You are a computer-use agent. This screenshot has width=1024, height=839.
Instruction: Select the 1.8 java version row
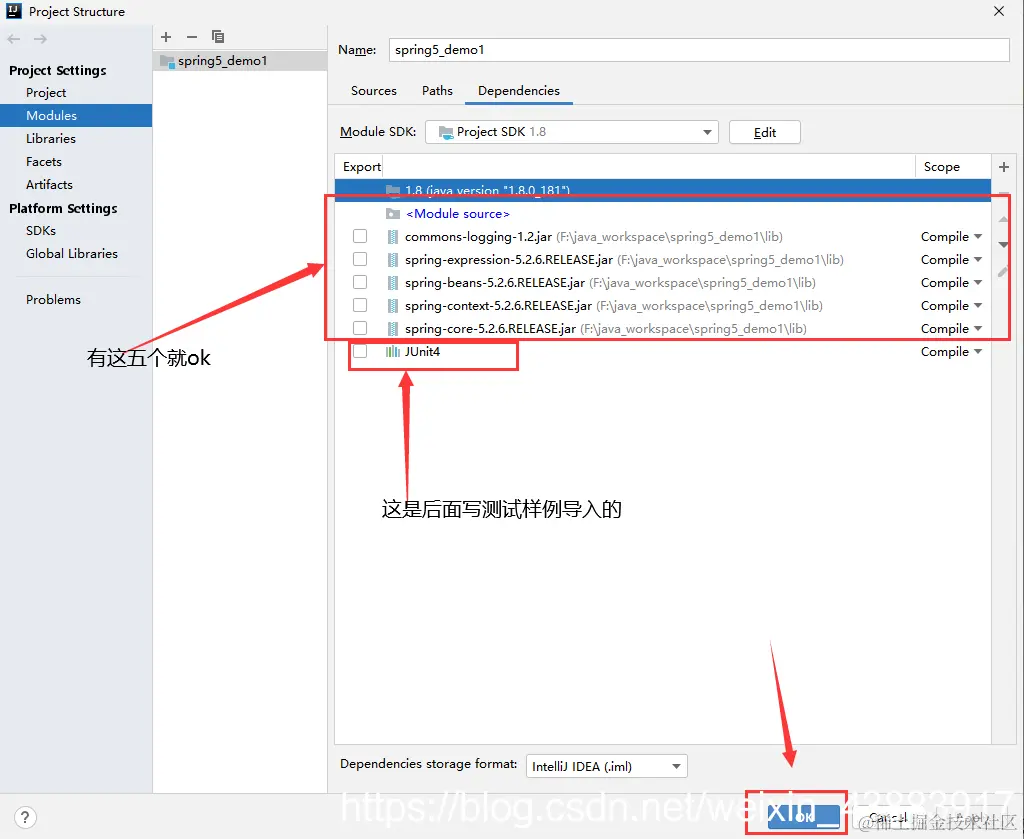[x=662, y=191]
